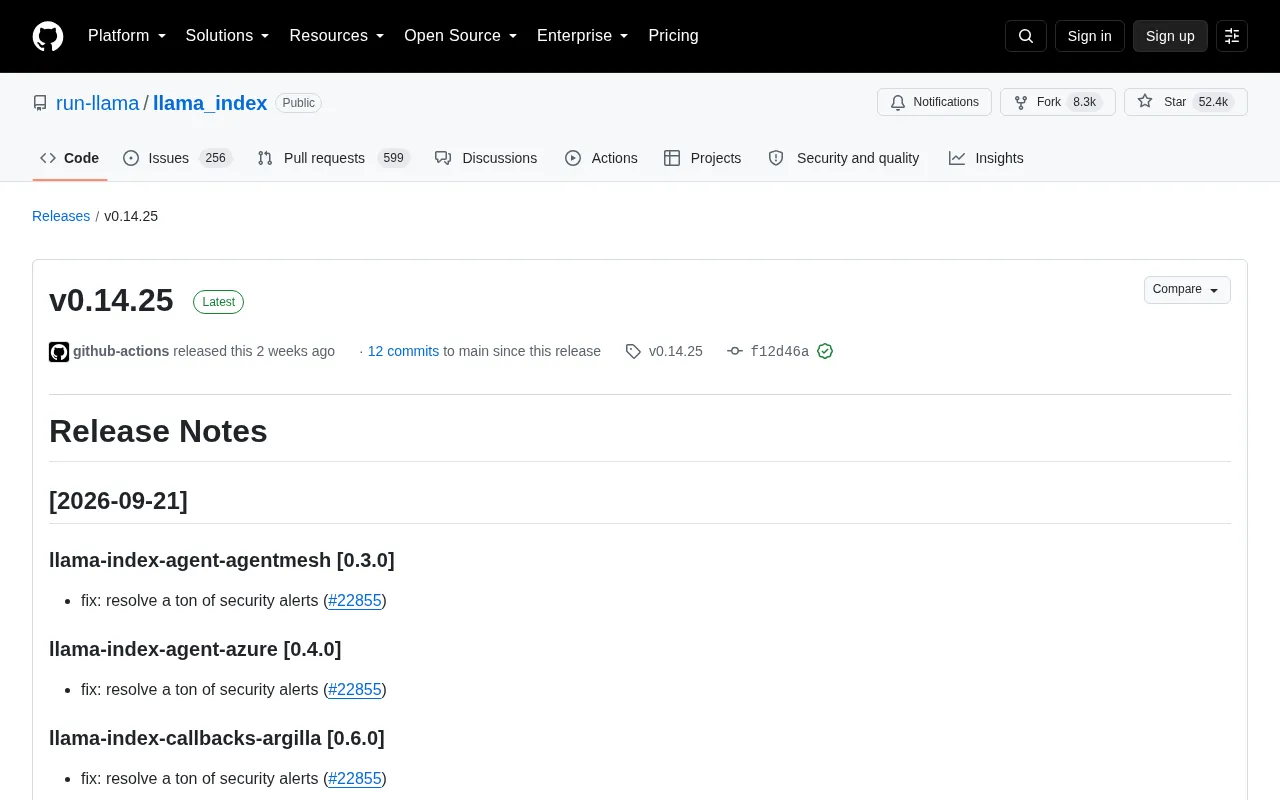View the Insights tab
1280x800 pixels.
pos(986,158)
